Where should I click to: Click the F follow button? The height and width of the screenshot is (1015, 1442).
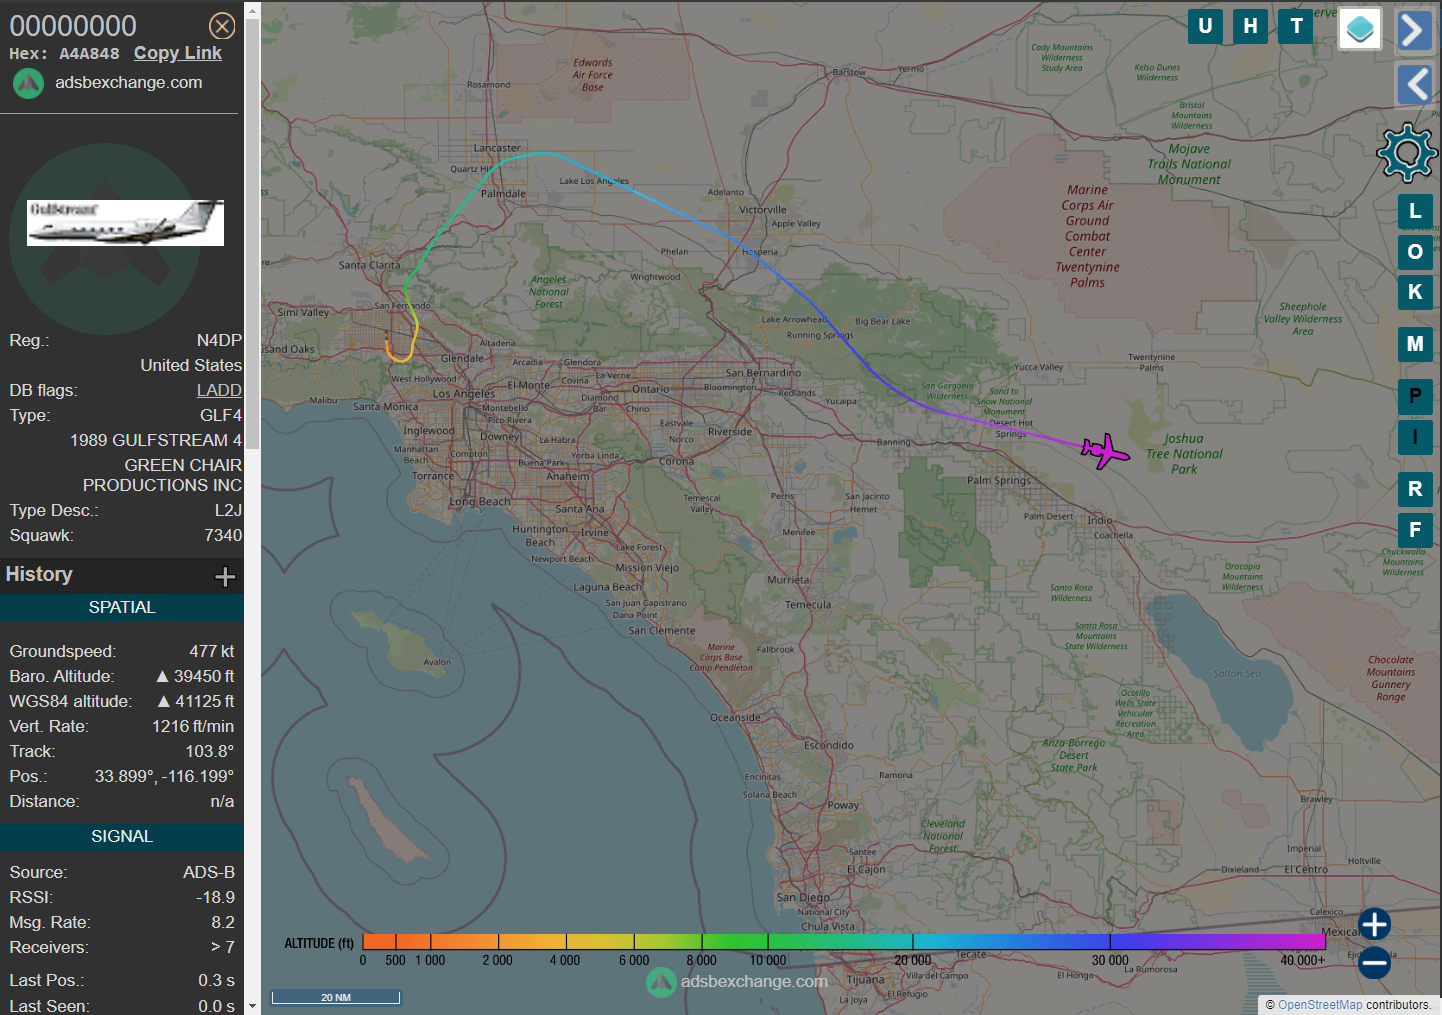(1415, 530)
